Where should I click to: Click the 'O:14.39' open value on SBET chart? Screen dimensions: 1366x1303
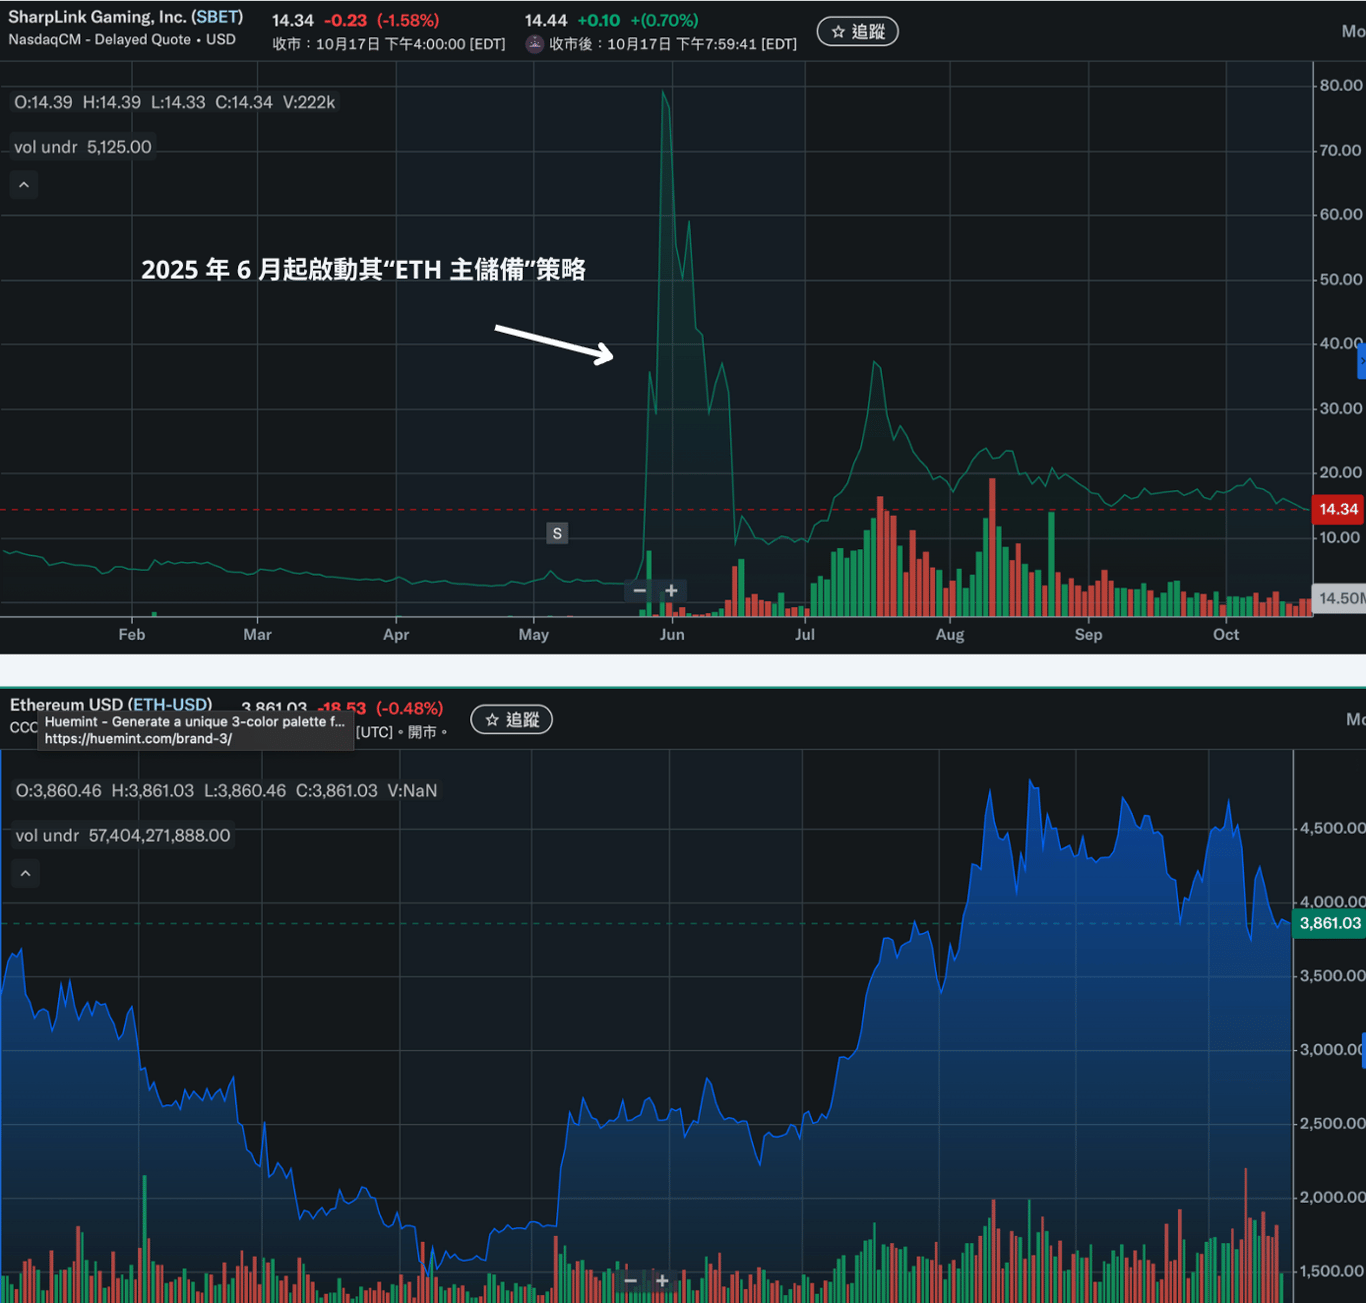pyautogui.click(x=43, y=102)
